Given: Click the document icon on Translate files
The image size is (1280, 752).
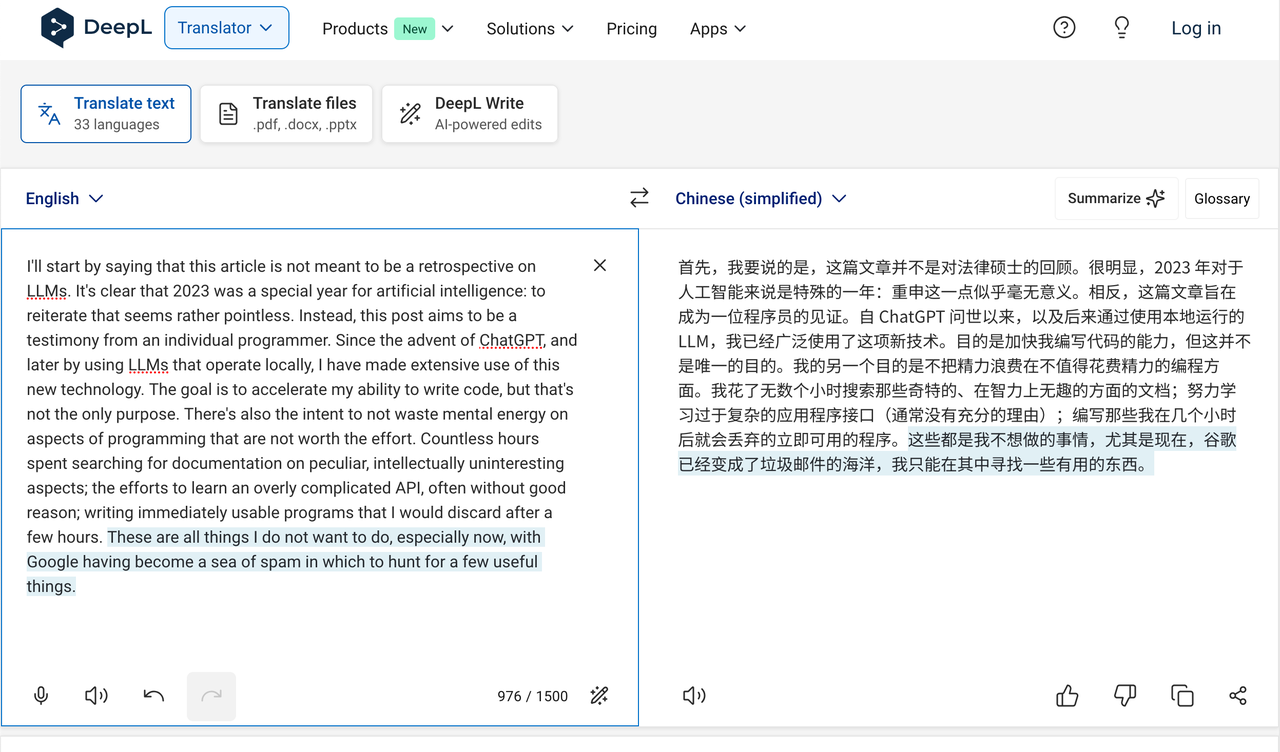Looking at the screenshot, I should 229,114.
